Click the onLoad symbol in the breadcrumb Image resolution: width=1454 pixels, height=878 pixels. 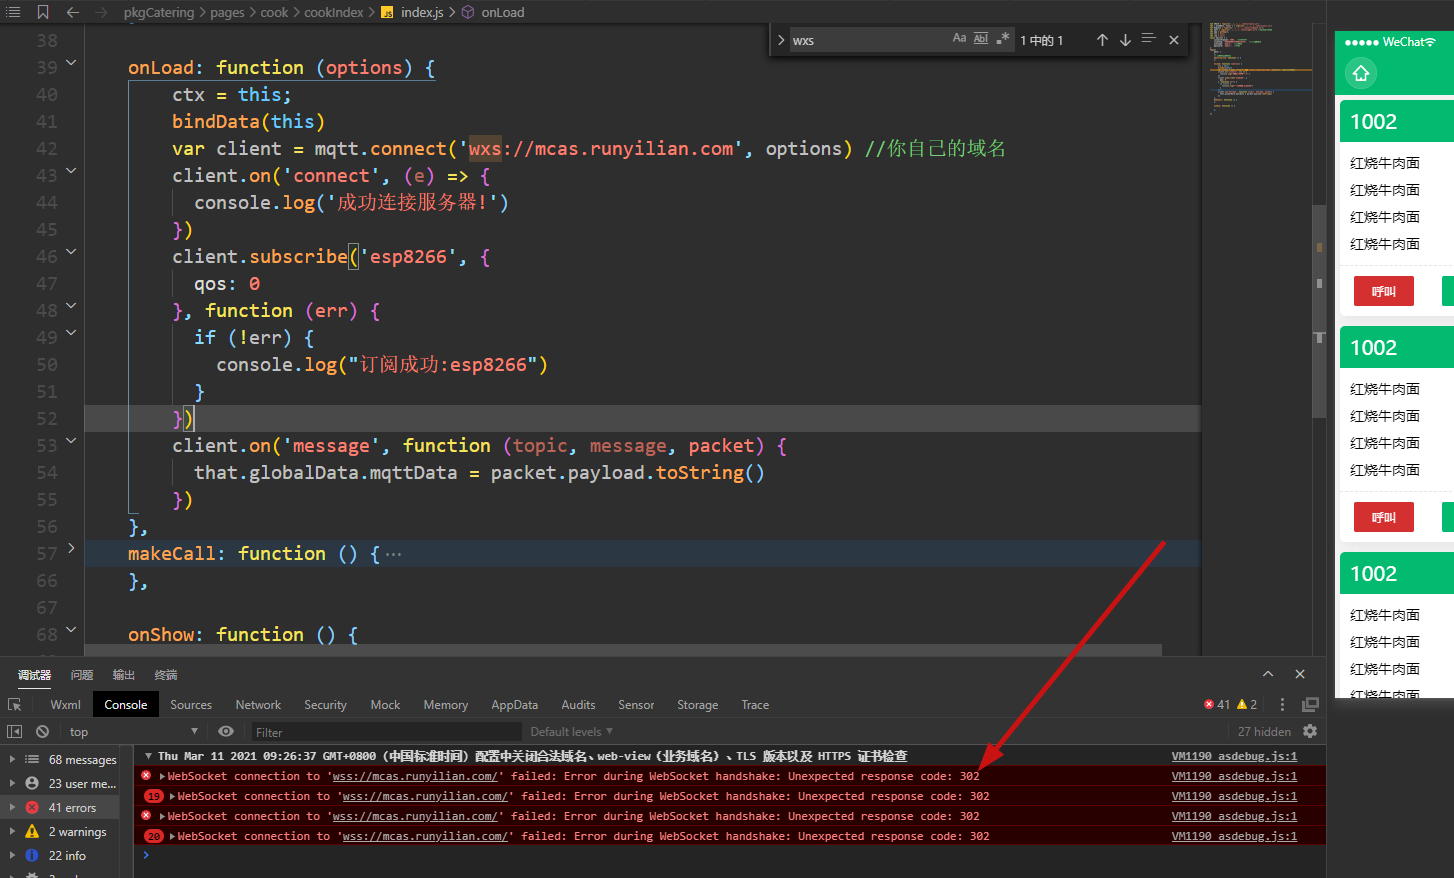tap(493, 12)
